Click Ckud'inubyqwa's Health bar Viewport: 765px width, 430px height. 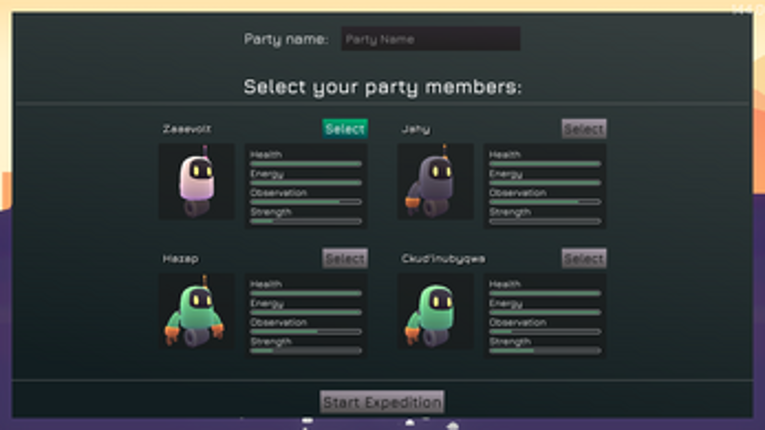tap(545, 293)
